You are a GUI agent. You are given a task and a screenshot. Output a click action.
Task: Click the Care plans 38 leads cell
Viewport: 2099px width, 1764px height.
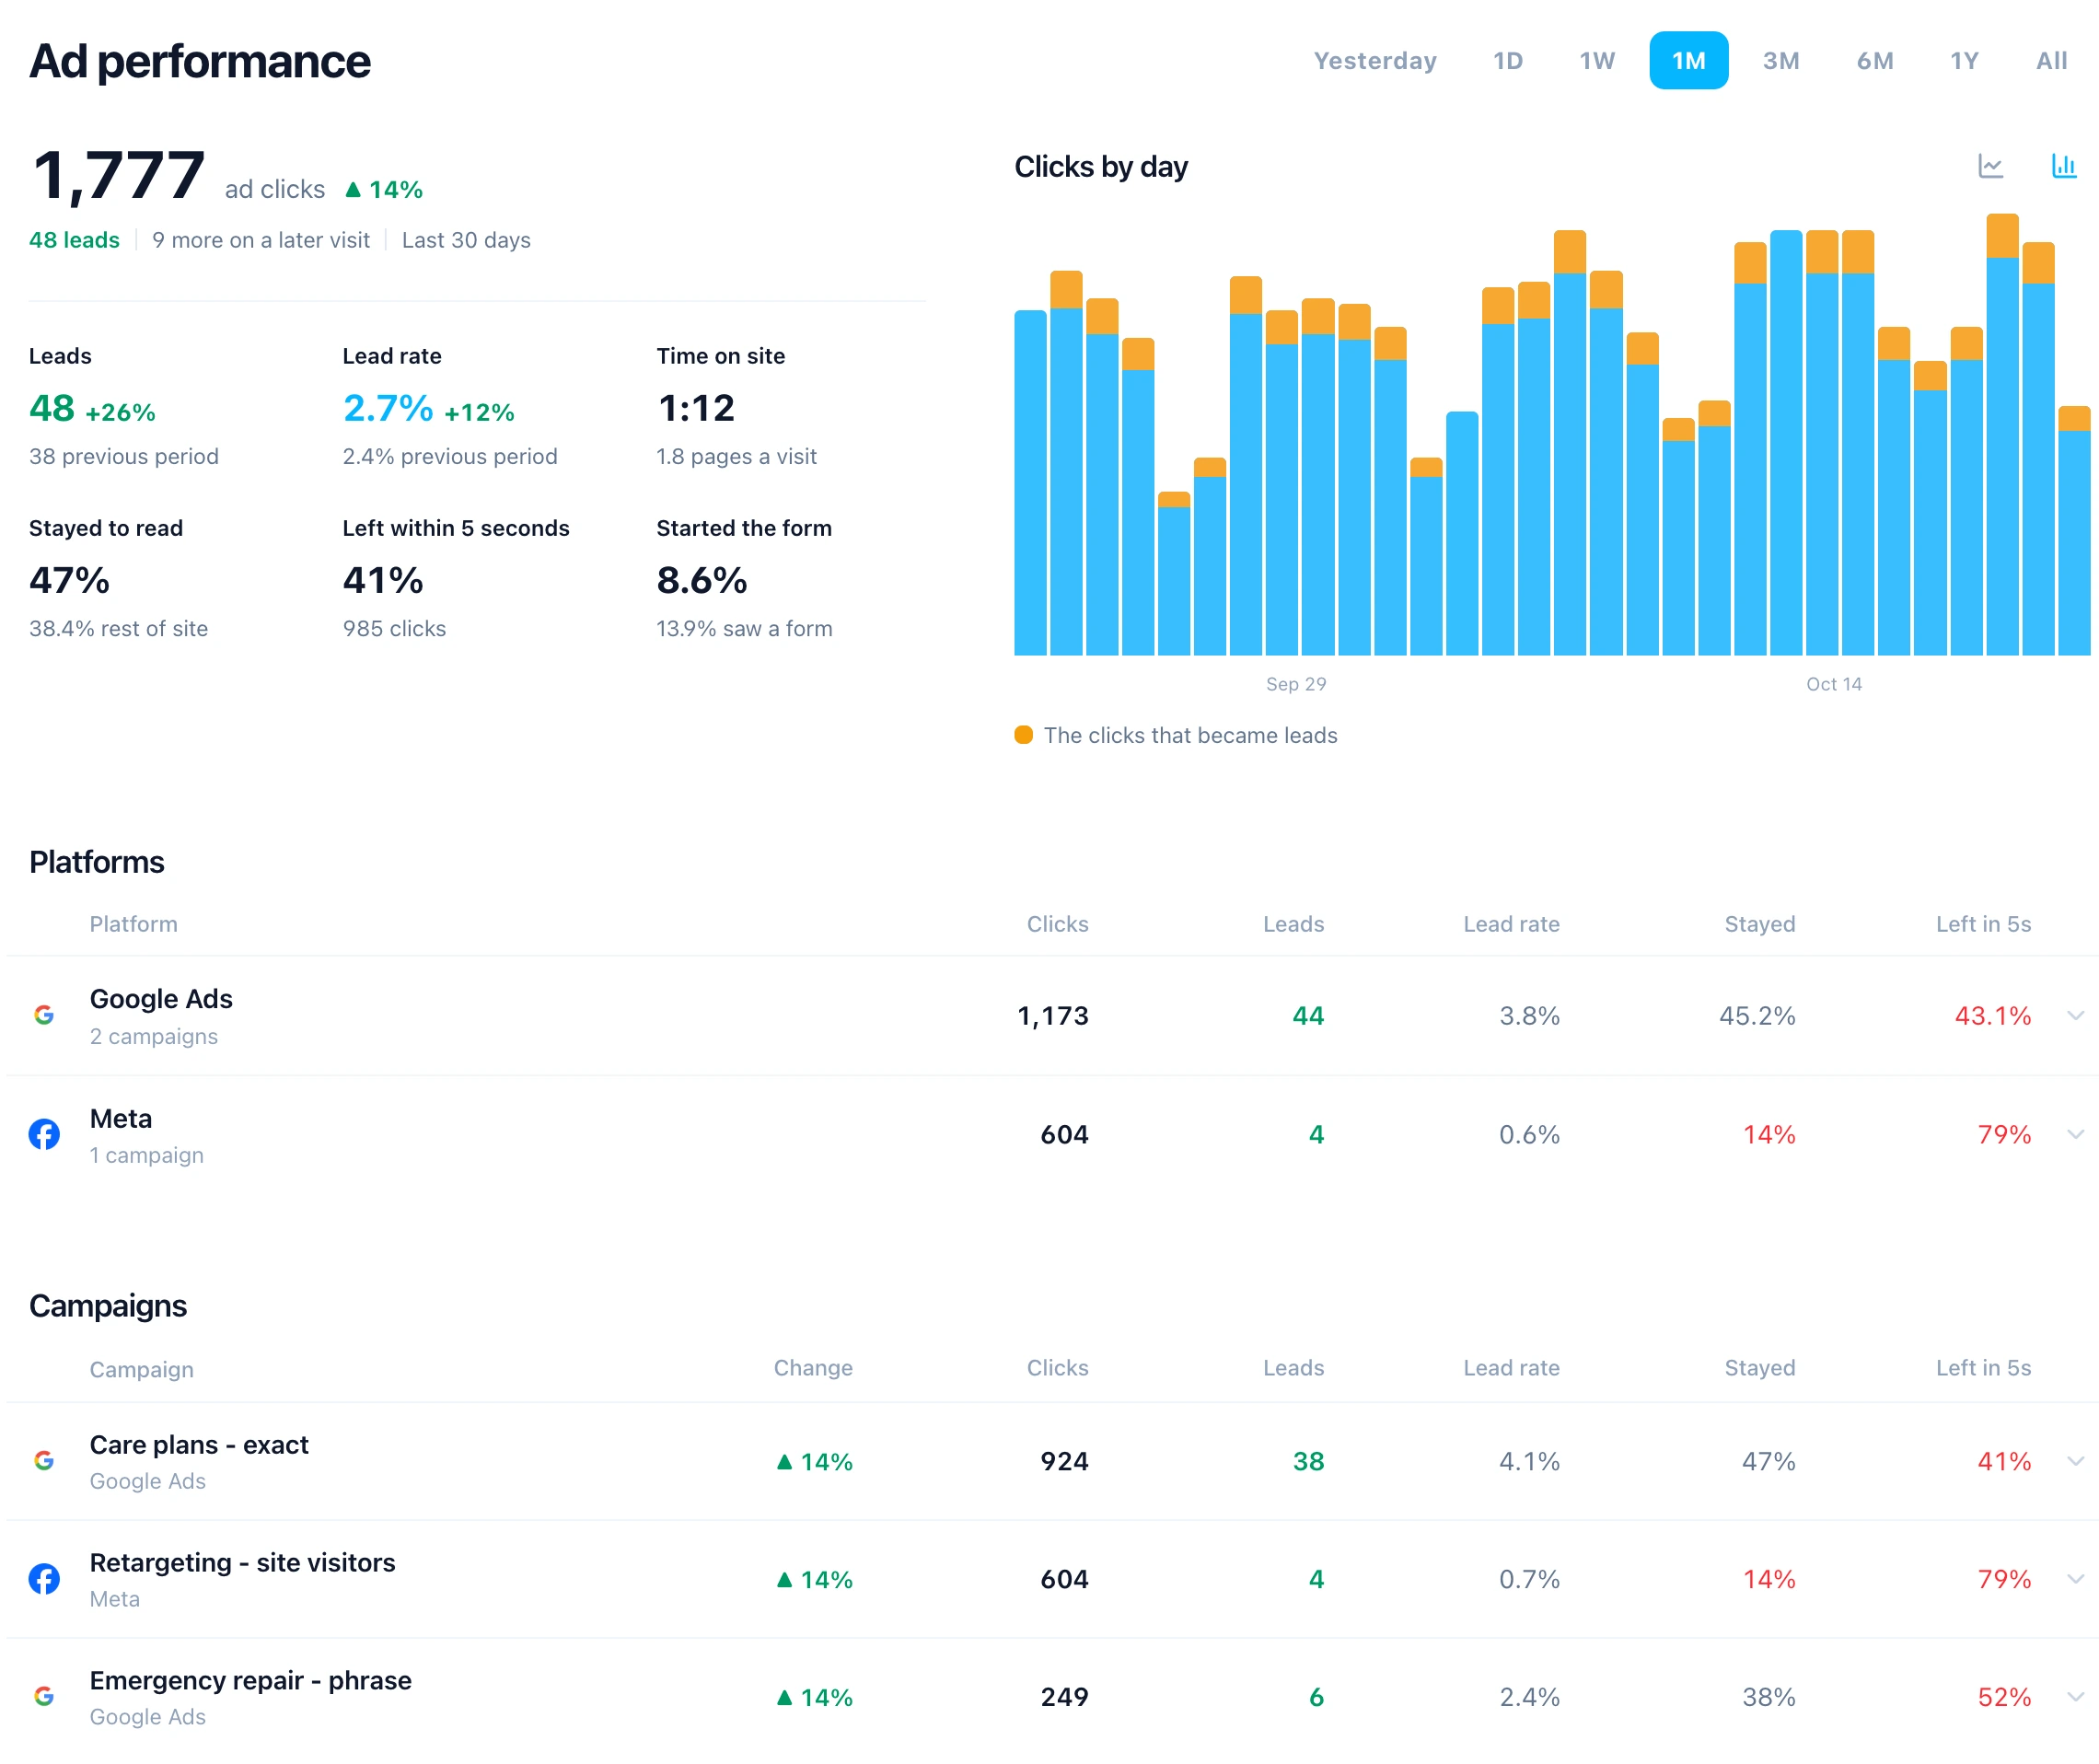[1308, 1462]
